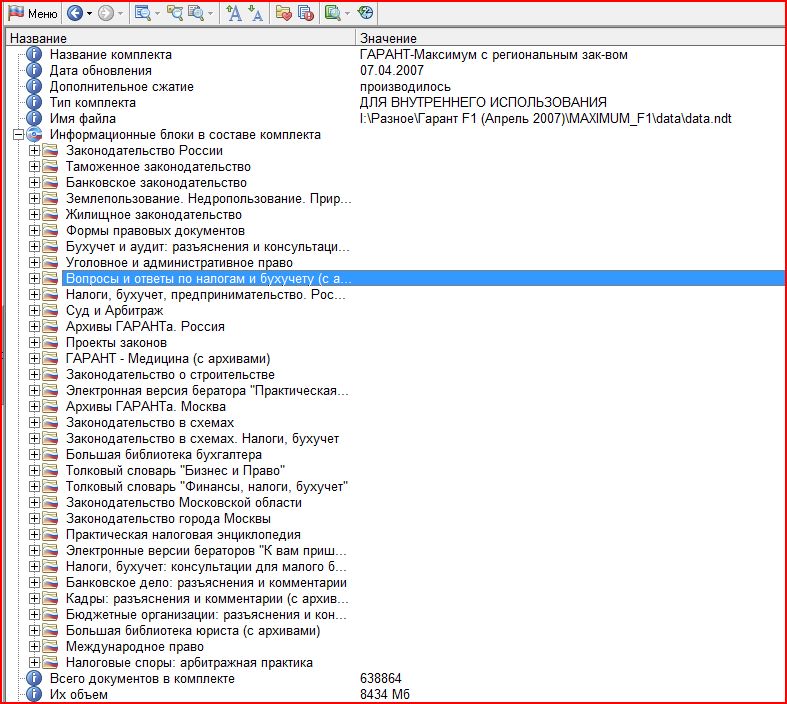The image size is (787, 704).
Task: Select Большая библиотека юриста (с архивами)
Action: pyautogui.click(x=193, y=631)
